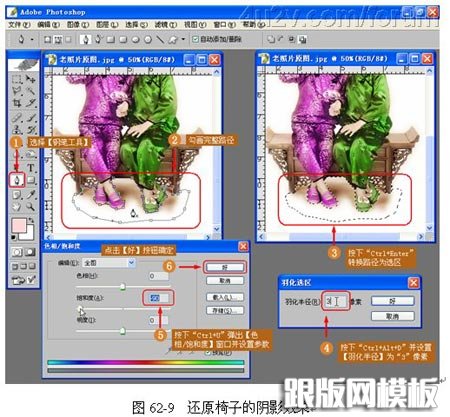The image size is (450, 417).
Task: Choose the Move tool in the toolbox
Action: [x=31, y=79]
